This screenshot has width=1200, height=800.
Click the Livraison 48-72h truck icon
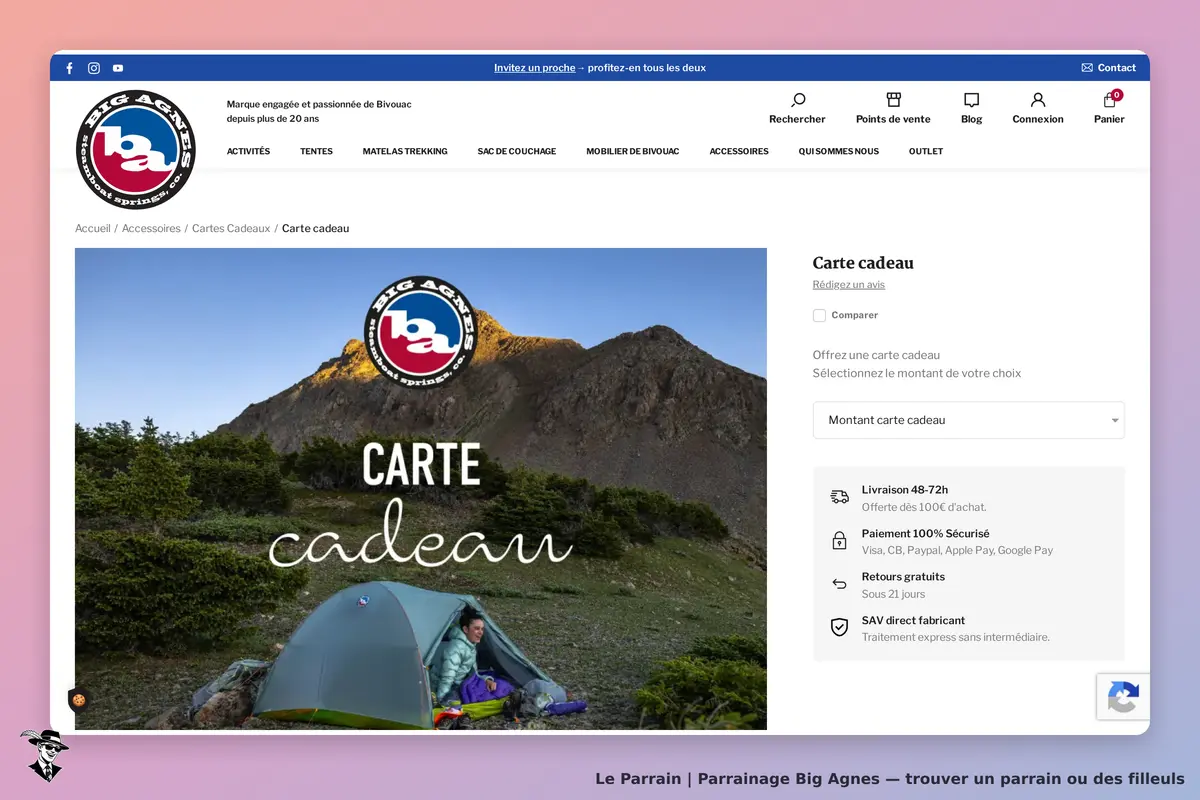click(x=840, y=497)
